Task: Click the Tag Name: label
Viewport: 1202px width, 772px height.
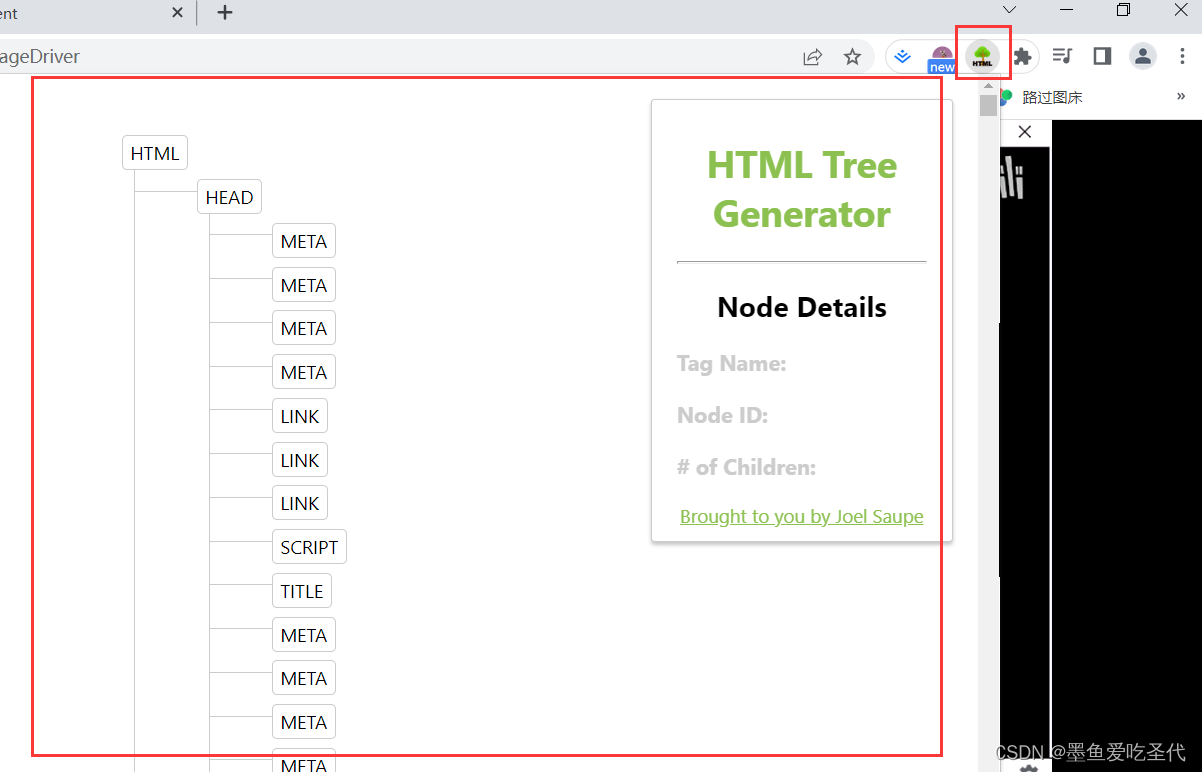Action: tap(731, 363)
